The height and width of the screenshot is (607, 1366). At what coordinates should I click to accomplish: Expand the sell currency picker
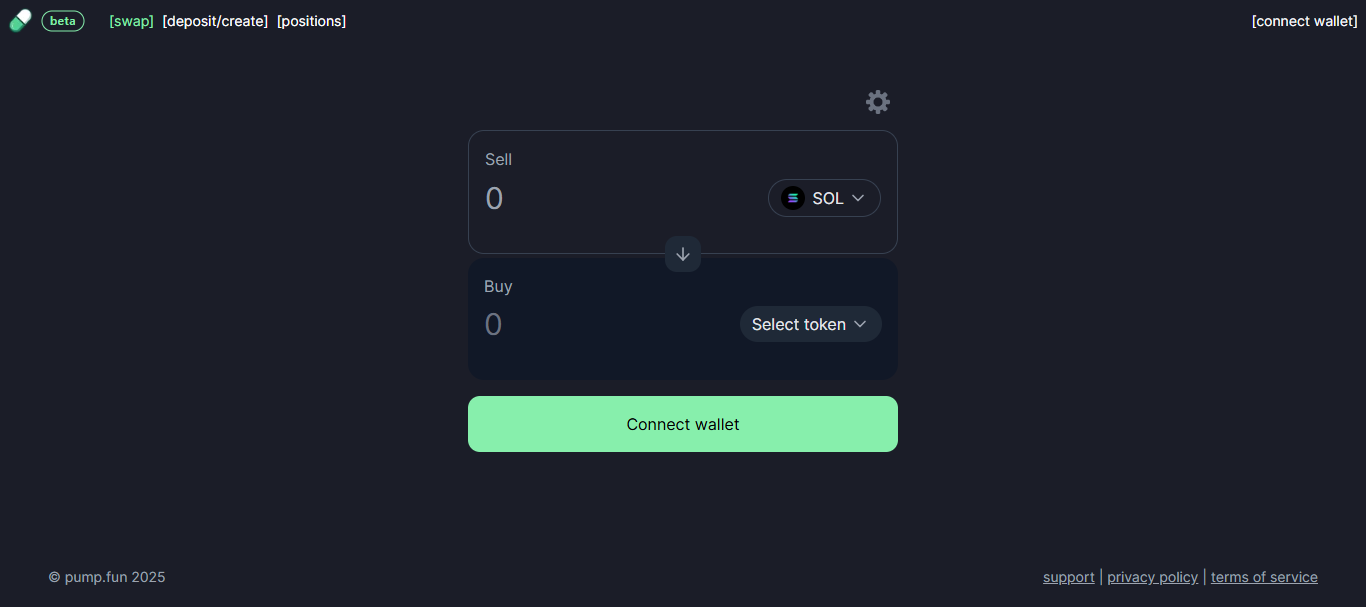click(824, 197)
